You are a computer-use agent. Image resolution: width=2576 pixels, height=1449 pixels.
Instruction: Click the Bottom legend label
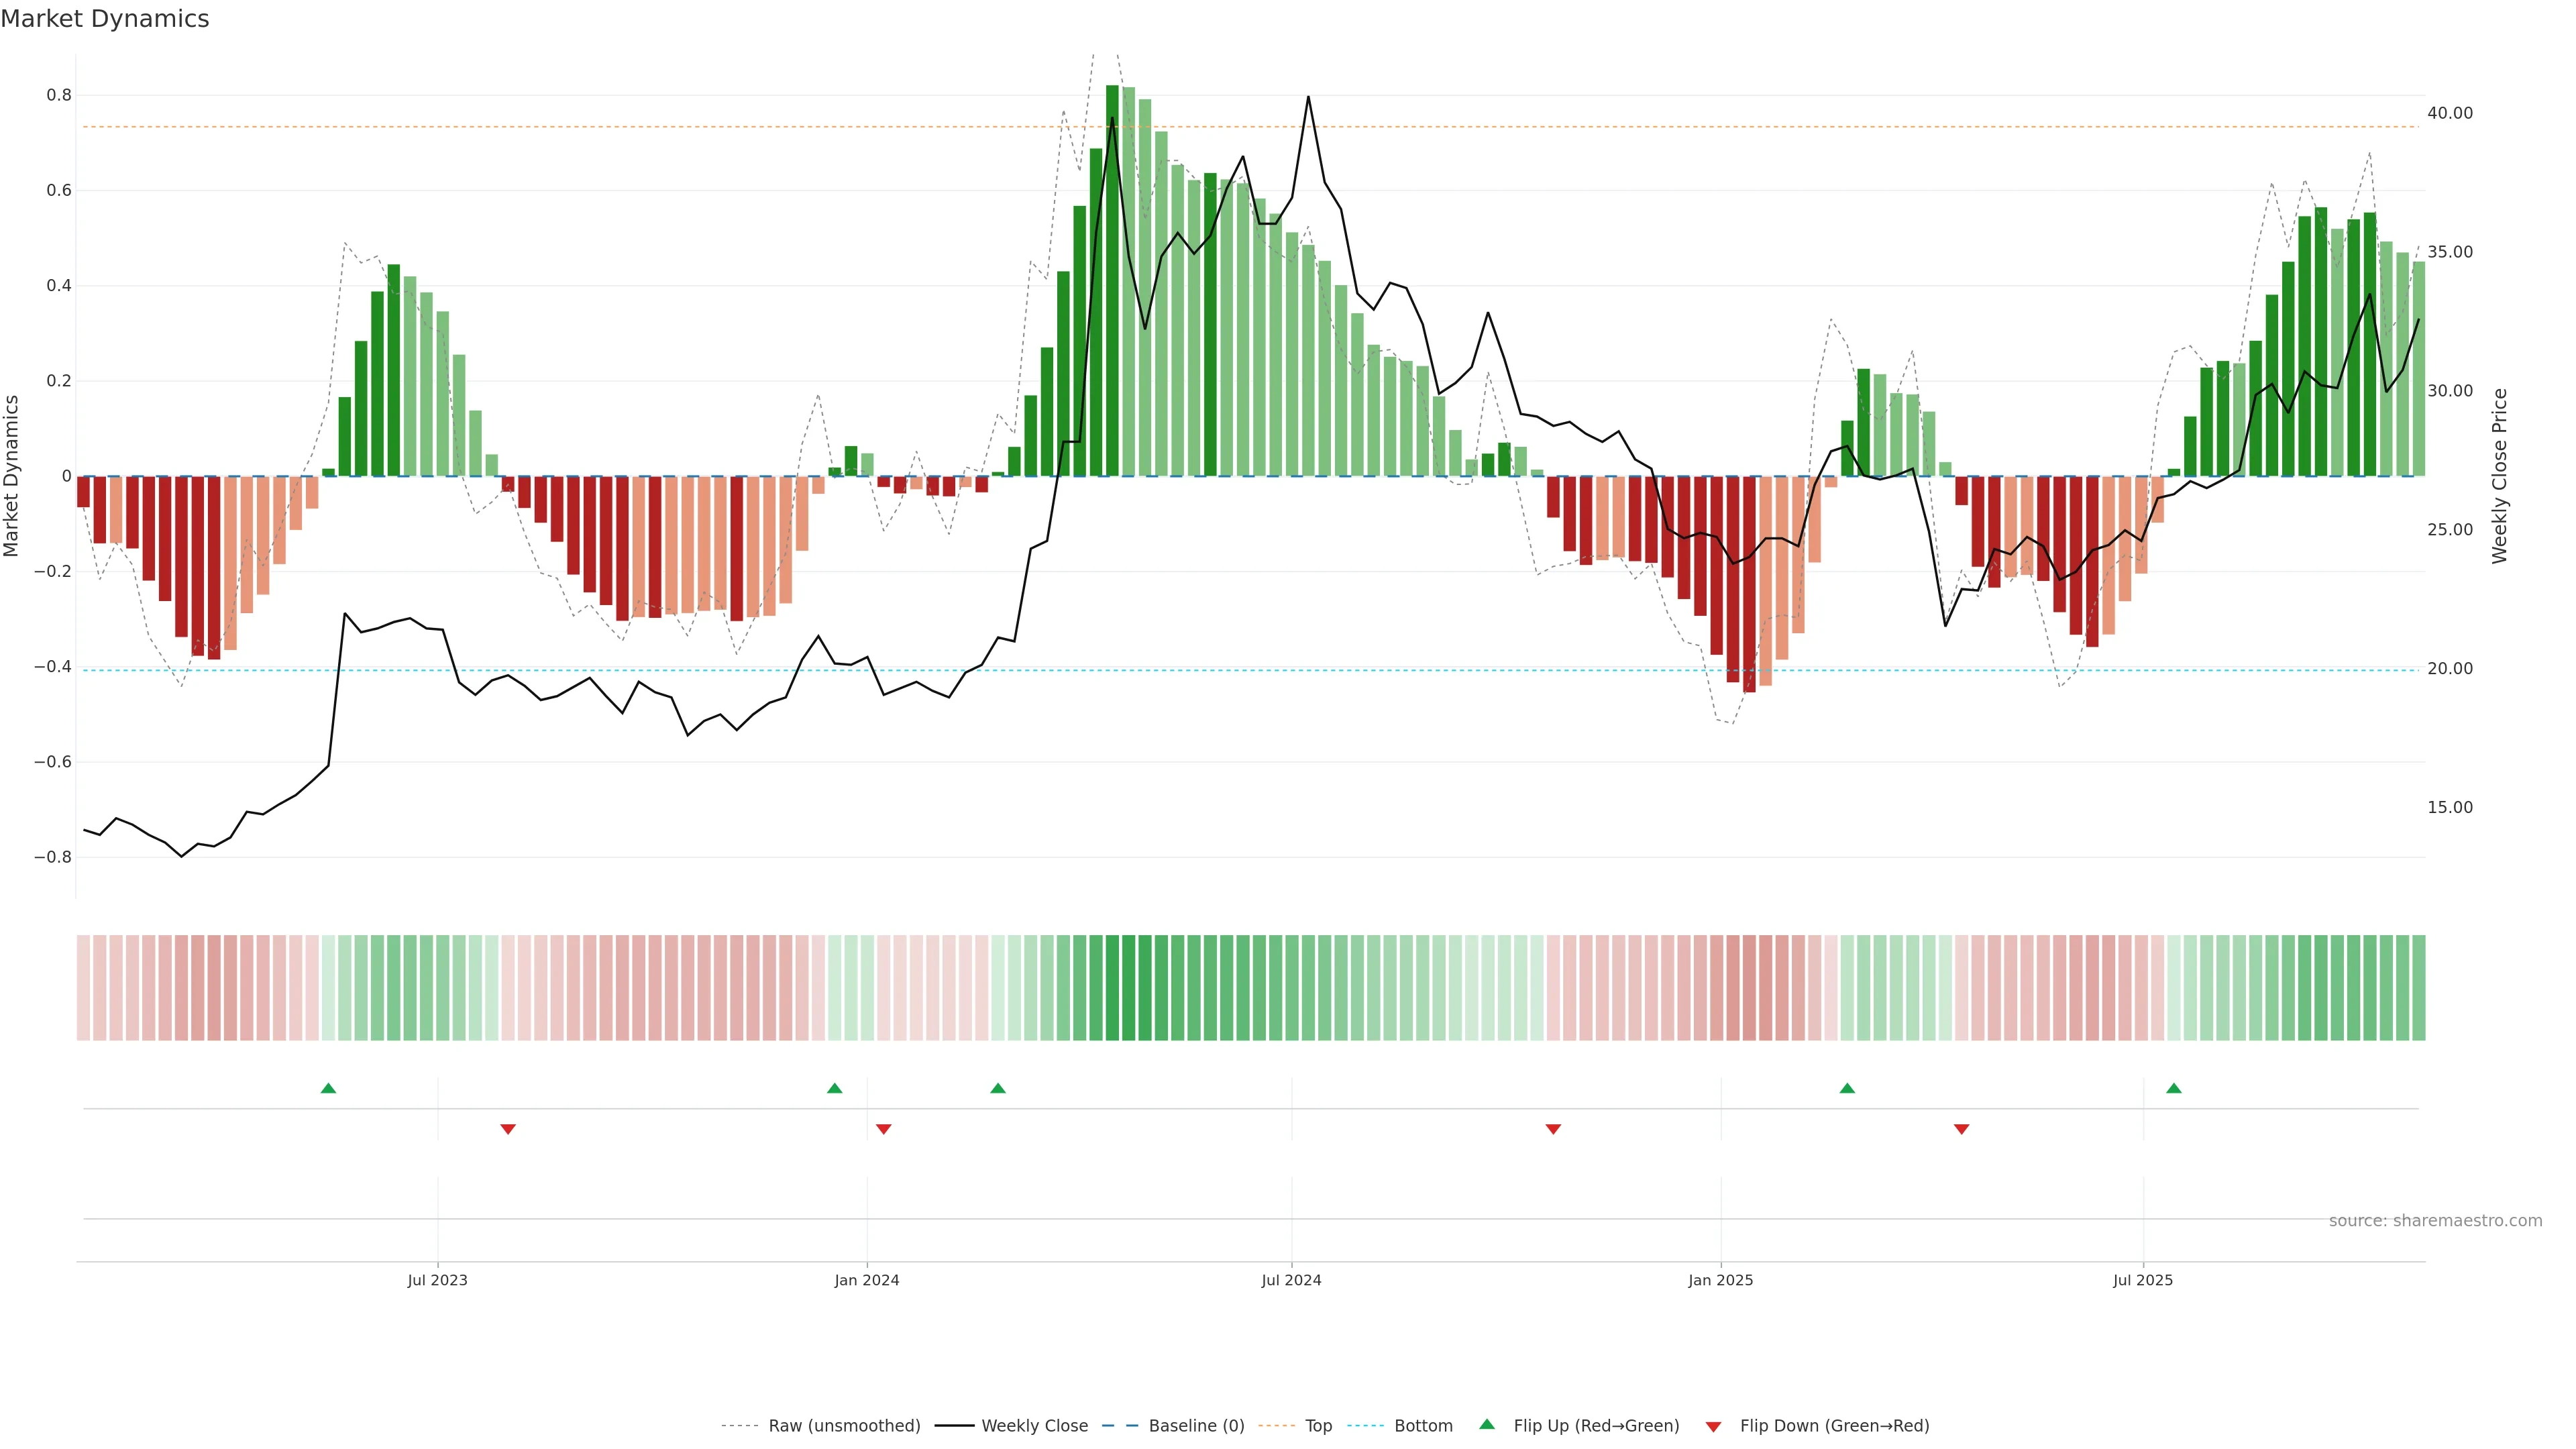click(1423, 1426)
